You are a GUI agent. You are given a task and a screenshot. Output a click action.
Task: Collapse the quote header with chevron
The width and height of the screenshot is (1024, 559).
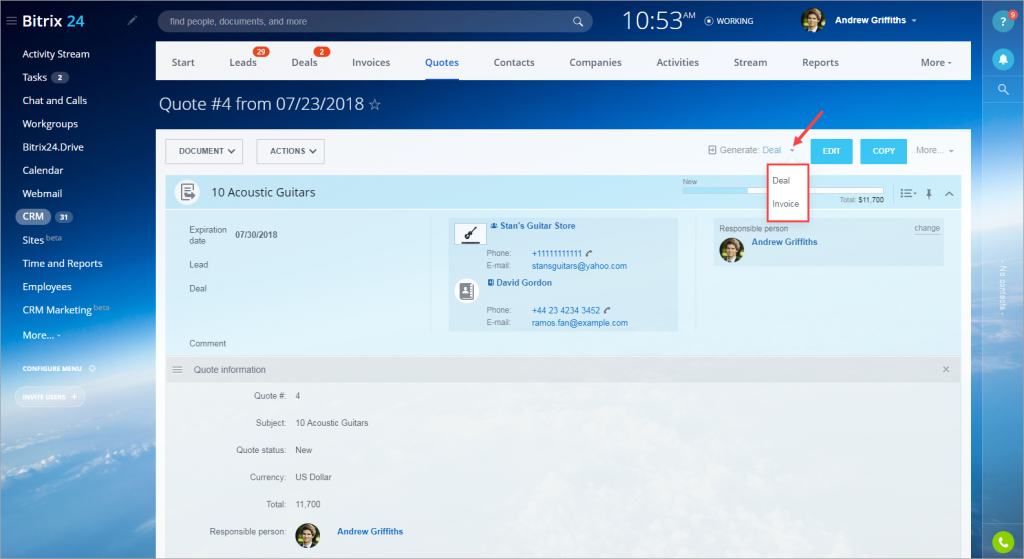coord(949,193)
